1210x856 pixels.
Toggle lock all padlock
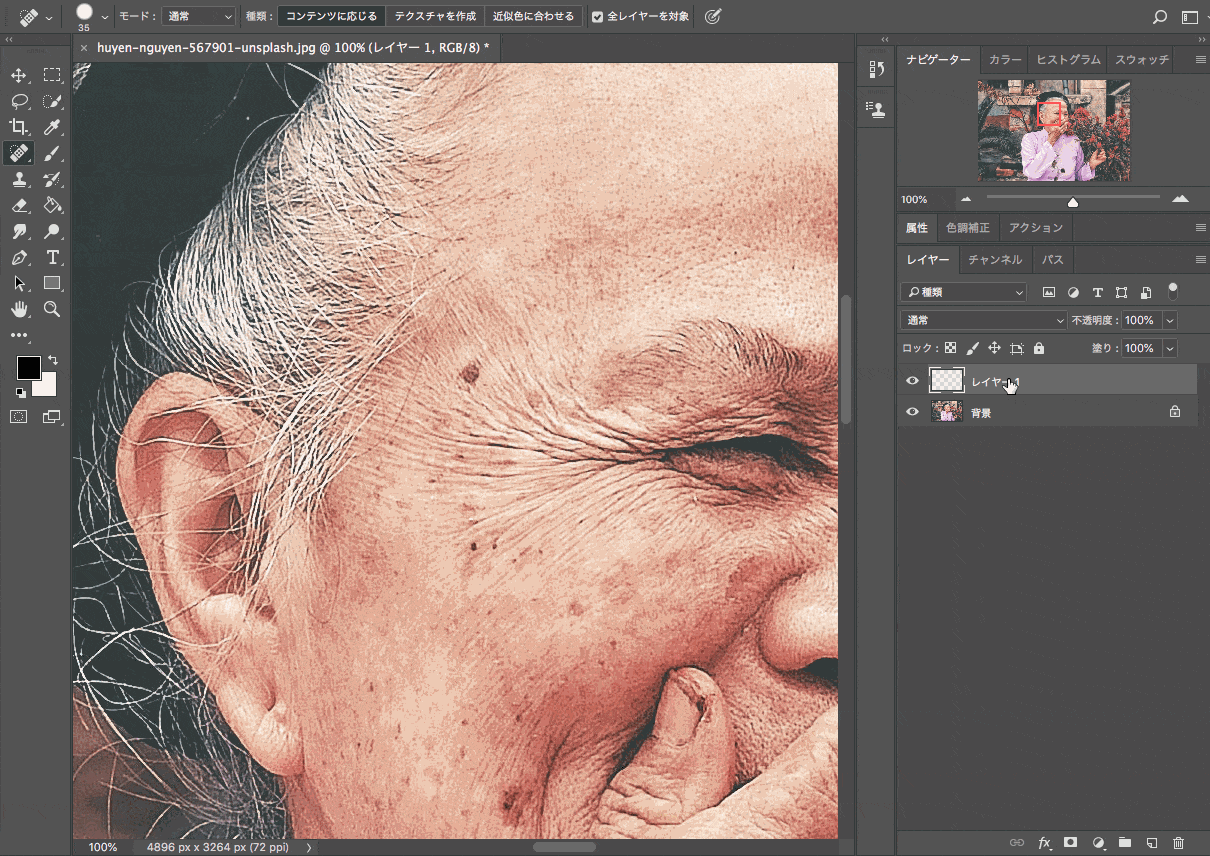click(x=1039, y=348)
